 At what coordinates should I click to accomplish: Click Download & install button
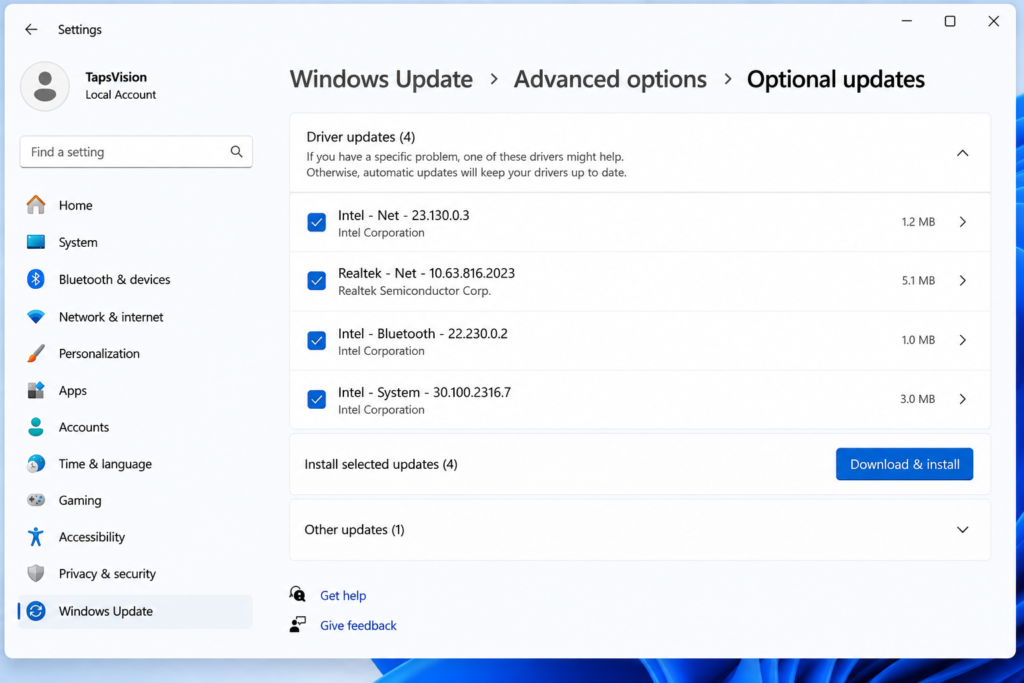[x=904, y=464]
